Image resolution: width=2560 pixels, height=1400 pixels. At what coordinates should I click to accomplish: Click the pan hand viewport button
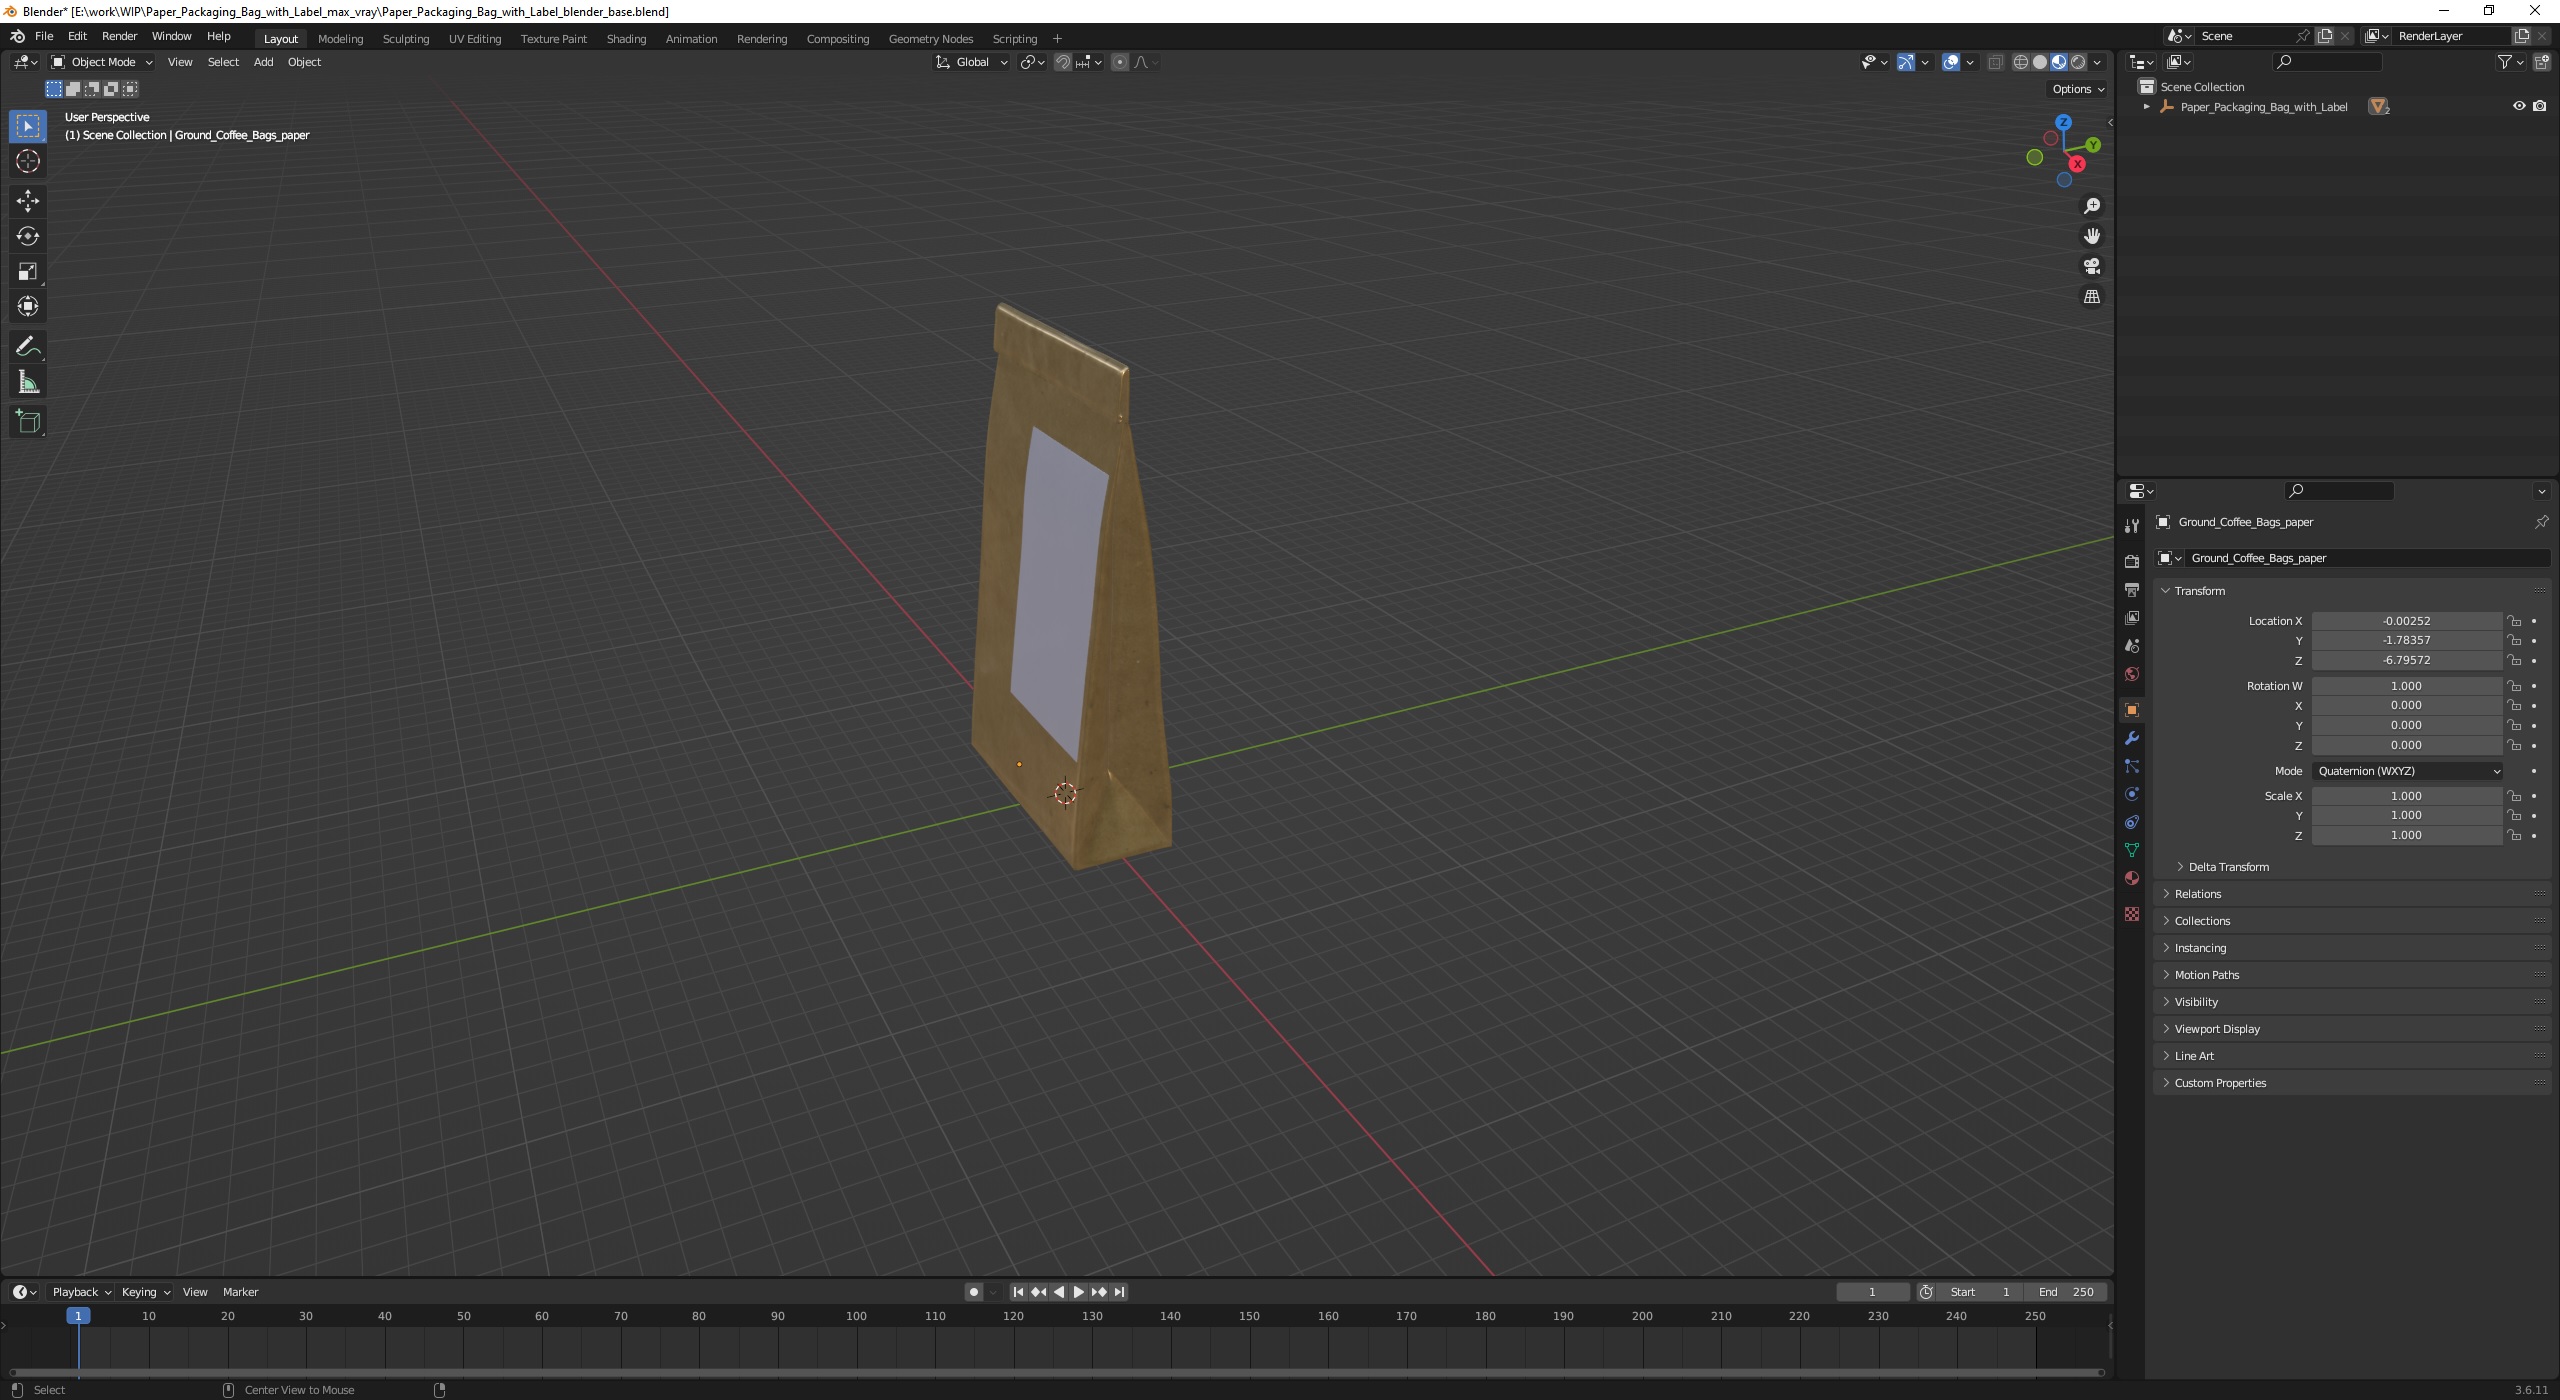(2091, 236)
